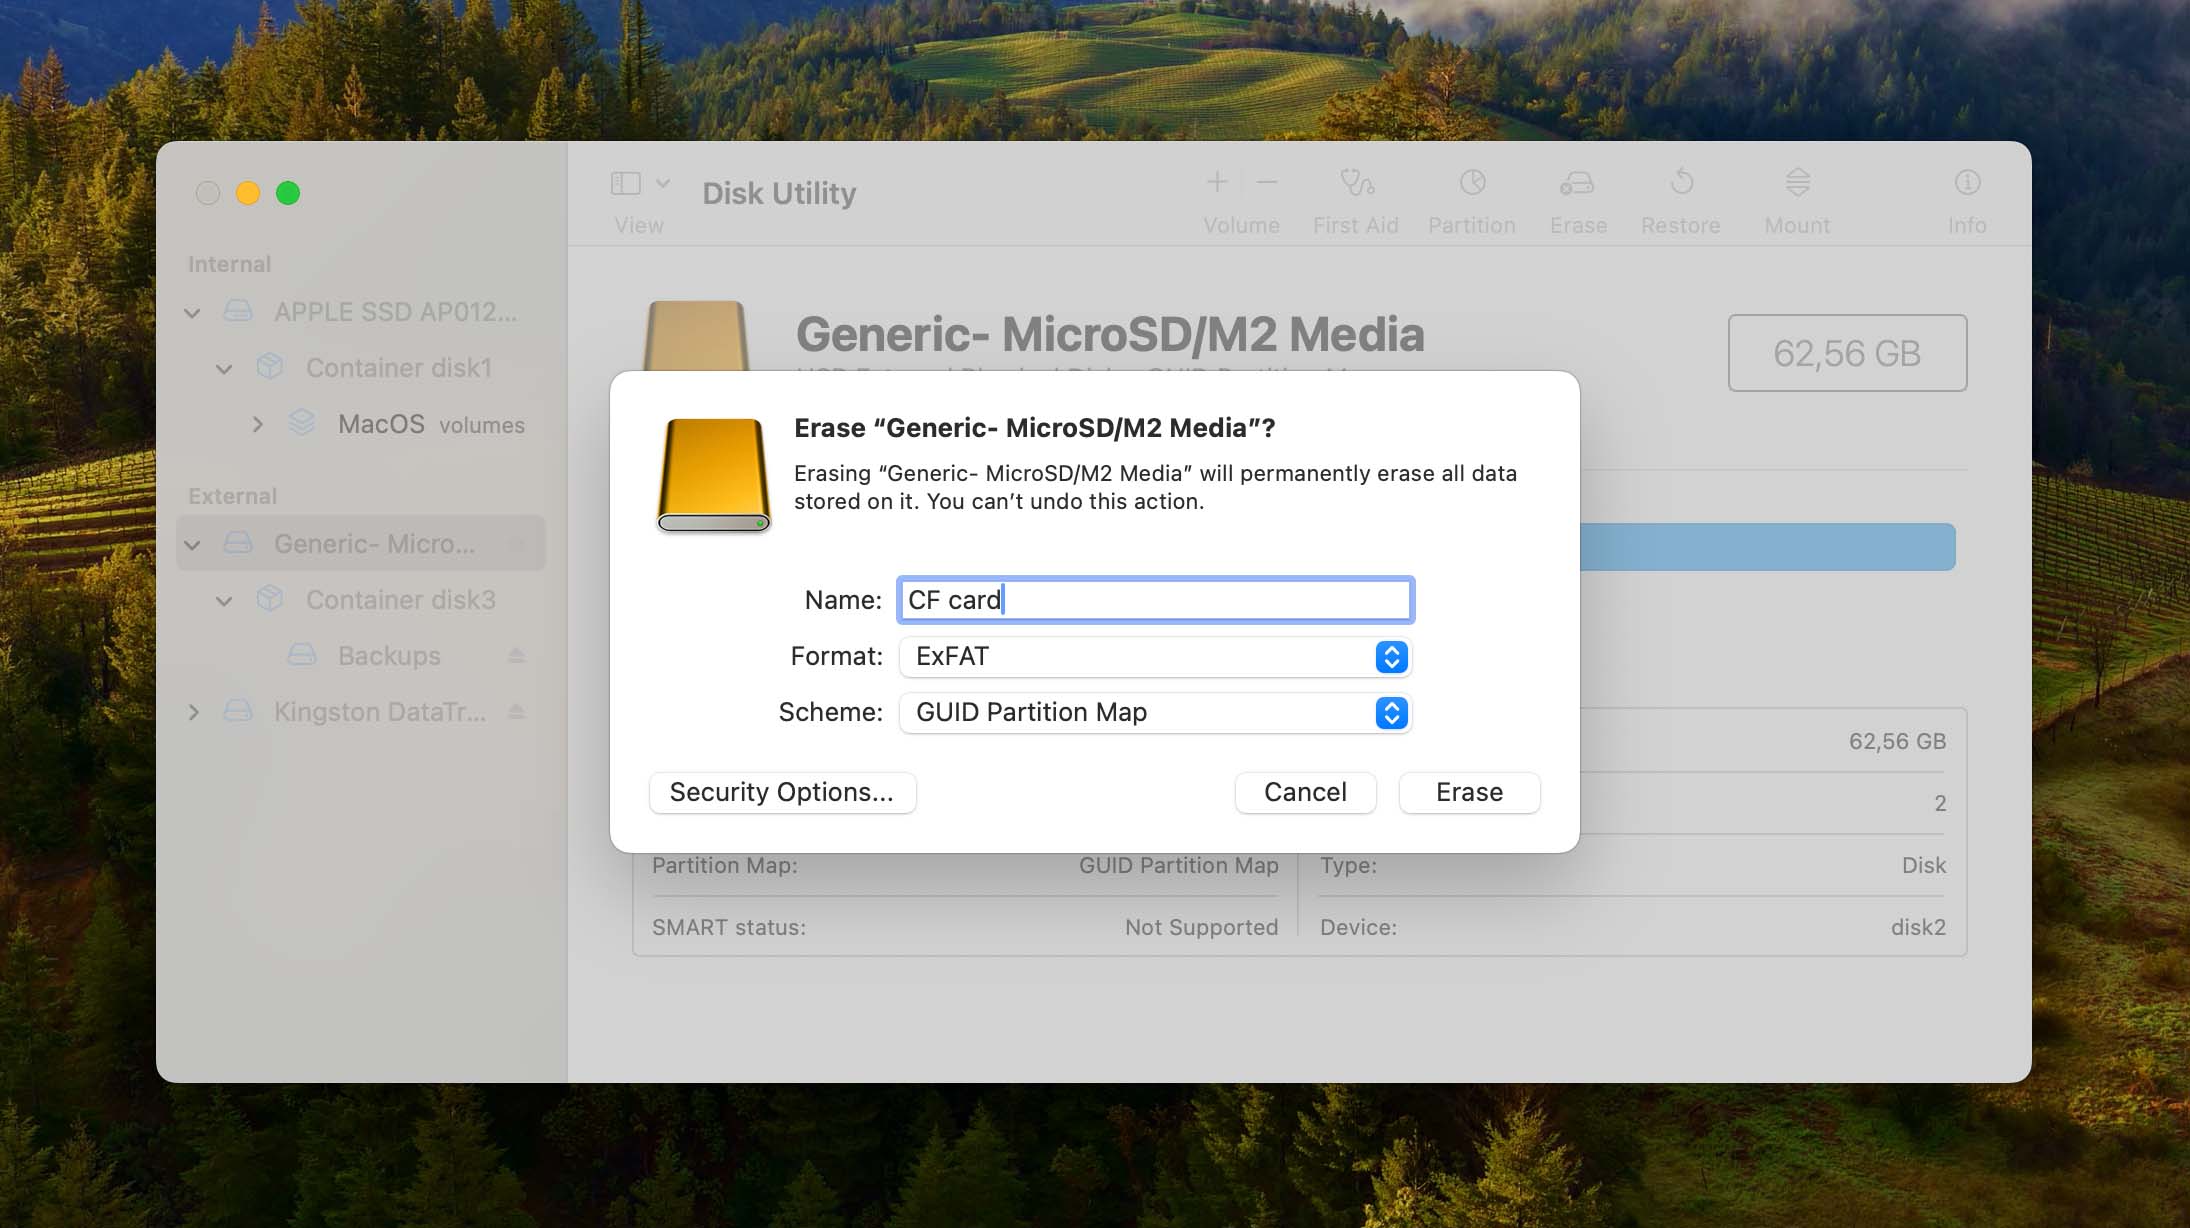Collapse the APPLE SSD AP012 disk row
Screen dimensions: 2190x1228
pyautogui.click(x=192, y=313)
